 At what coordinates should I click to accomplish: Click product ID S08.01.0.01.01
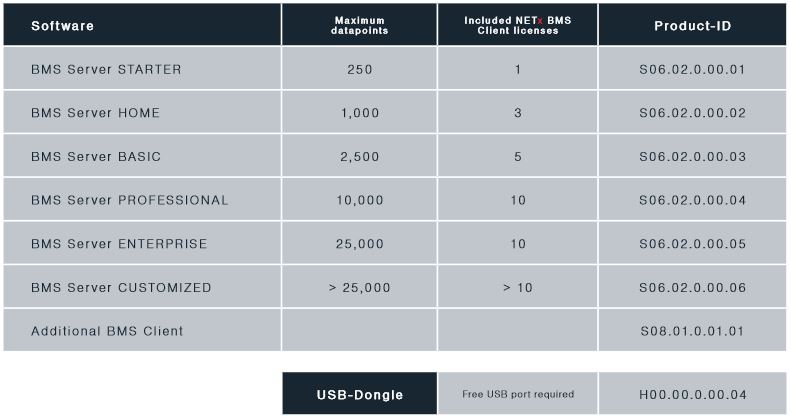click(692, 331)
